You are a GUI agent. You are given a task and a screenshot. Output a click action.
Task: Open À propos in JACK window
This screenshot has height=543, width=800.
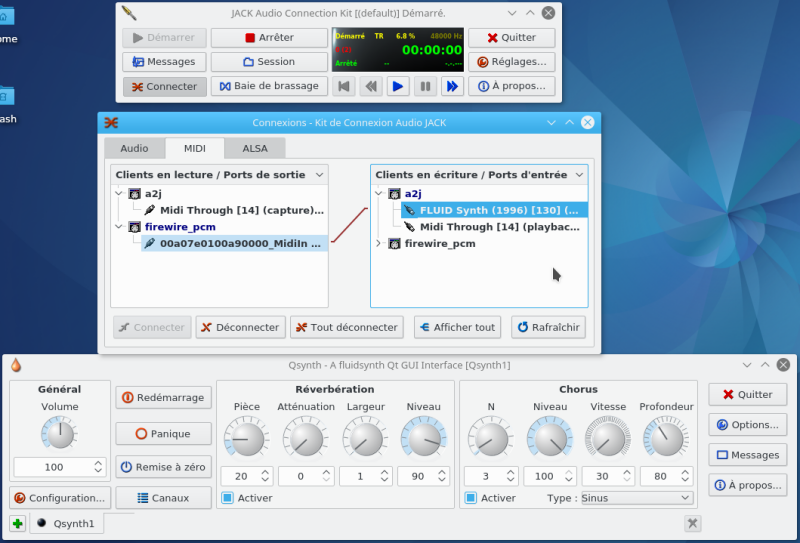pos(512,86)
